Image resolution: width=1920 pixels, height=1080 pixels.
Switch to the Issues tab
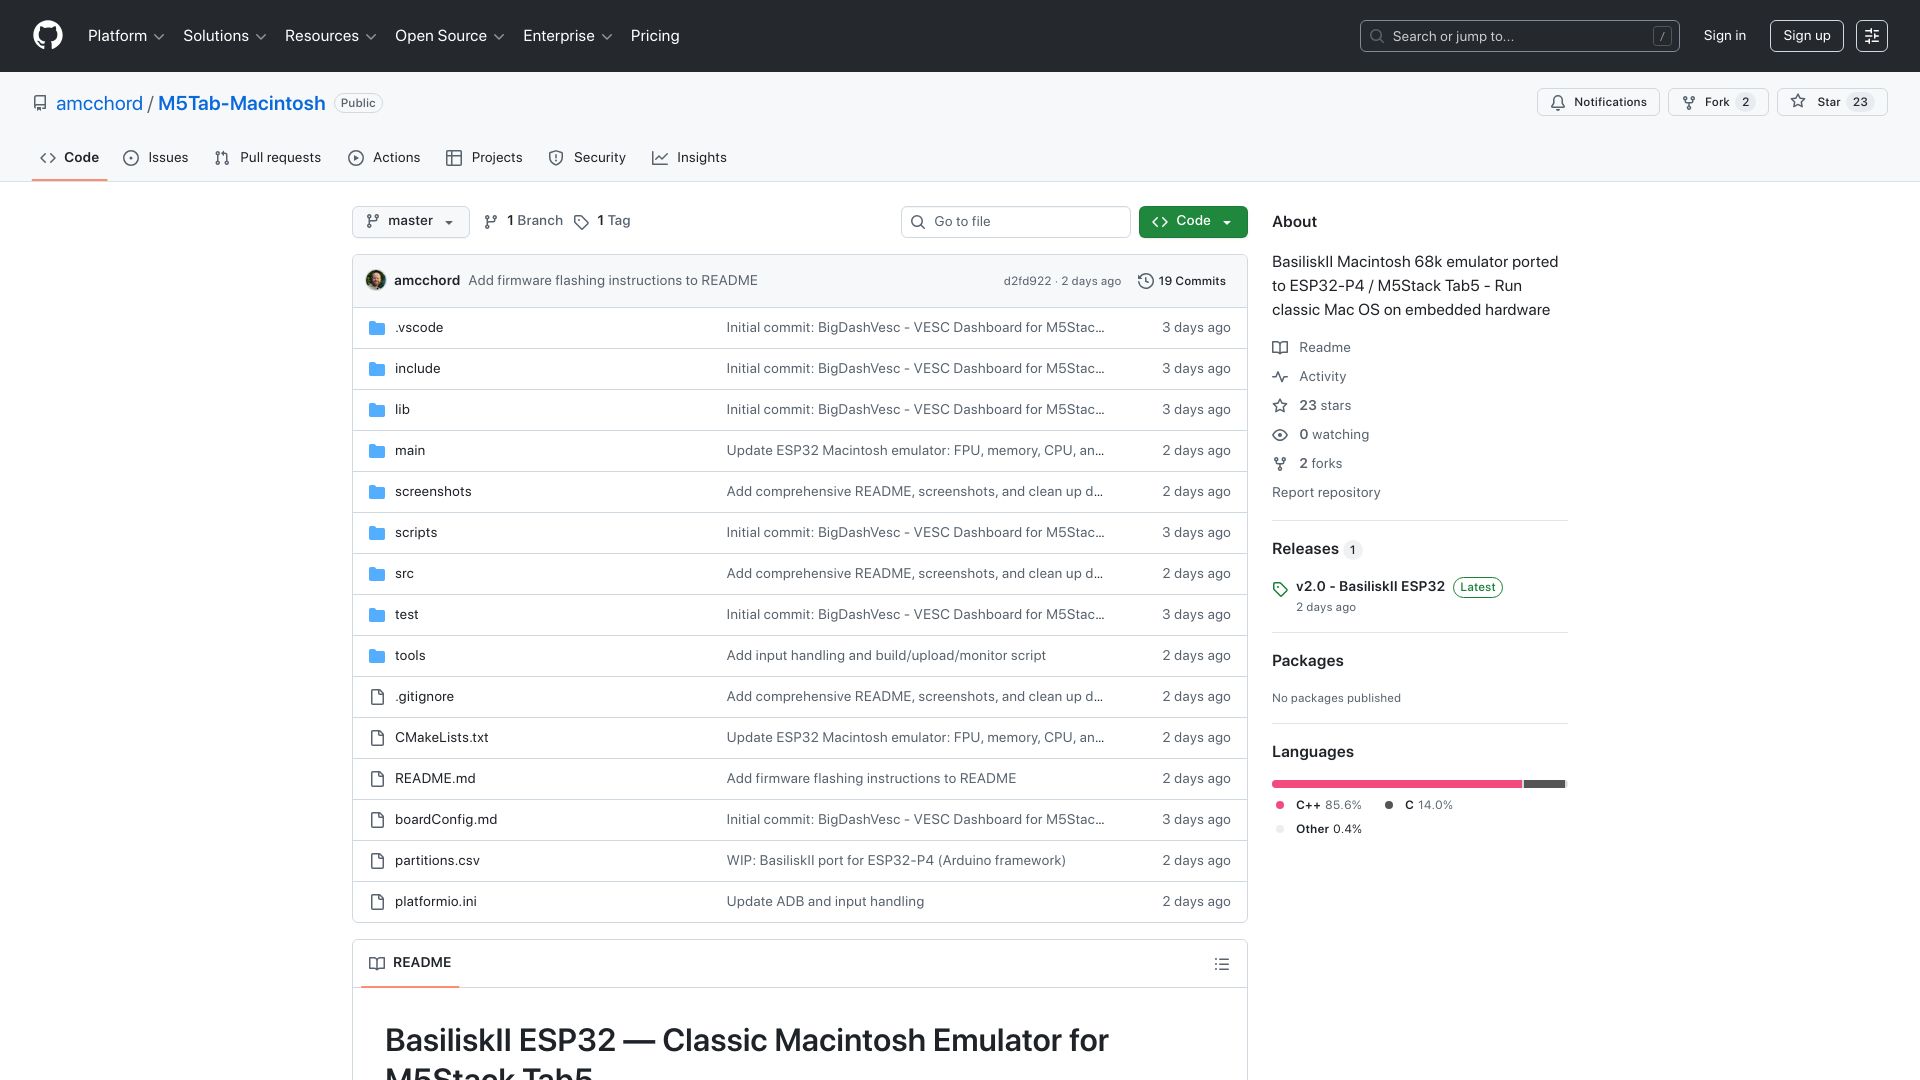156,158
